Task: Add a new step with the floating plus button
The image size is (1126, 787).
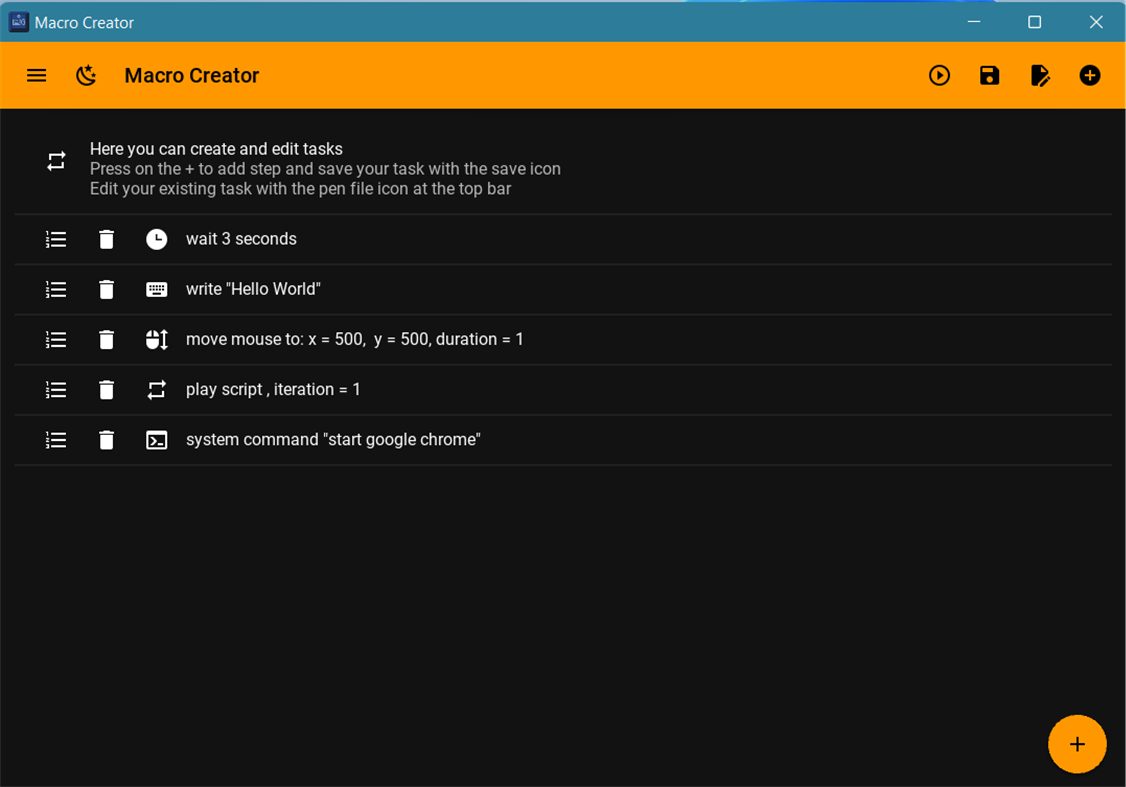Action: coord(1077,744)
